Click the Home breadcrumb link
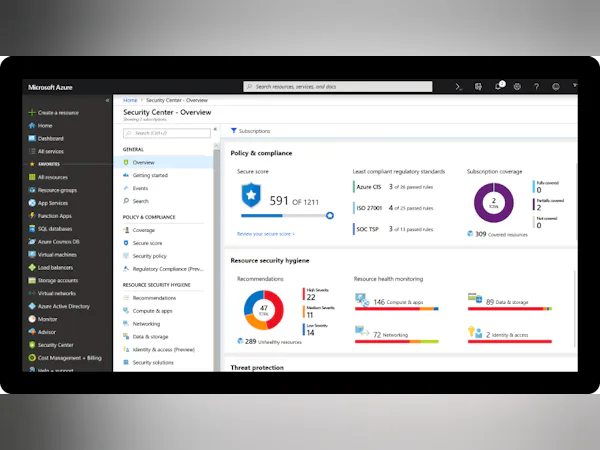This screenshot has height=450, width=600. [x=130, y=100]
